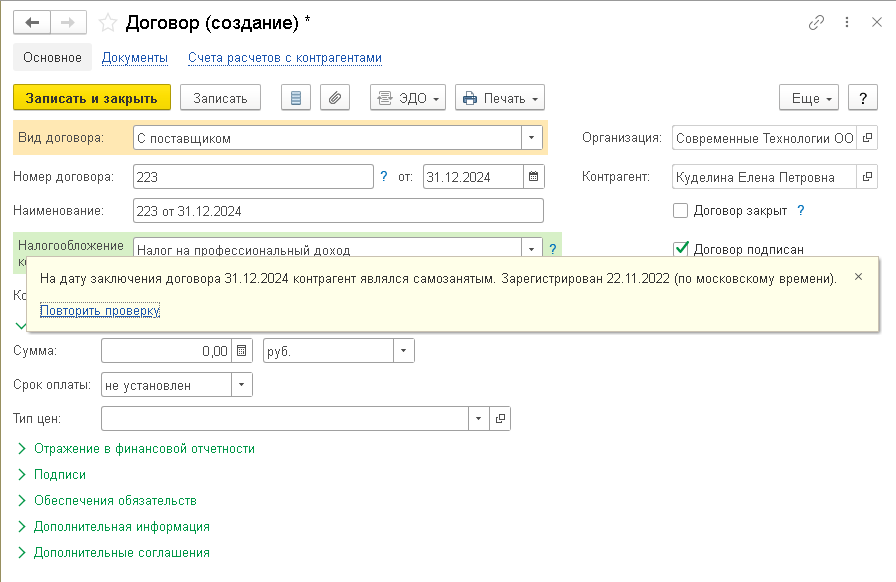The image size is (896, 582).
Task: Click the back navigation arrow
Action: pos(31,22)
